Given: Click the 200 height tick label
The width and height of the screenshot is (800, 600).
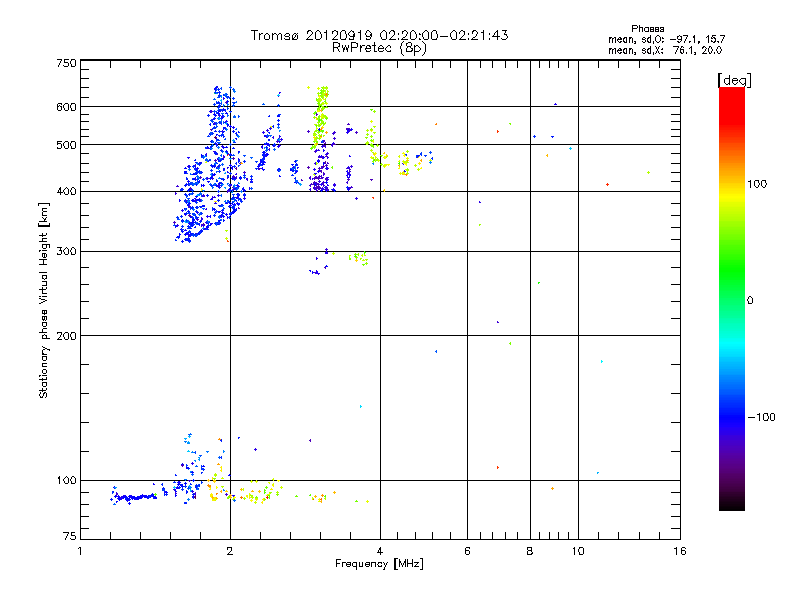Looking at the screenshot, I should [x=67, y=336].
